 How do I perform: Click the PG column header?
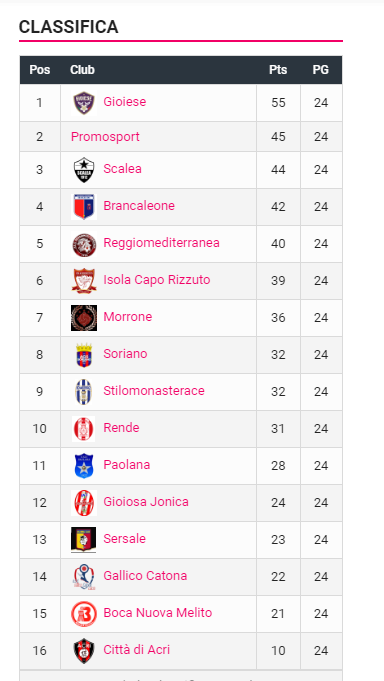click(321, 70)
